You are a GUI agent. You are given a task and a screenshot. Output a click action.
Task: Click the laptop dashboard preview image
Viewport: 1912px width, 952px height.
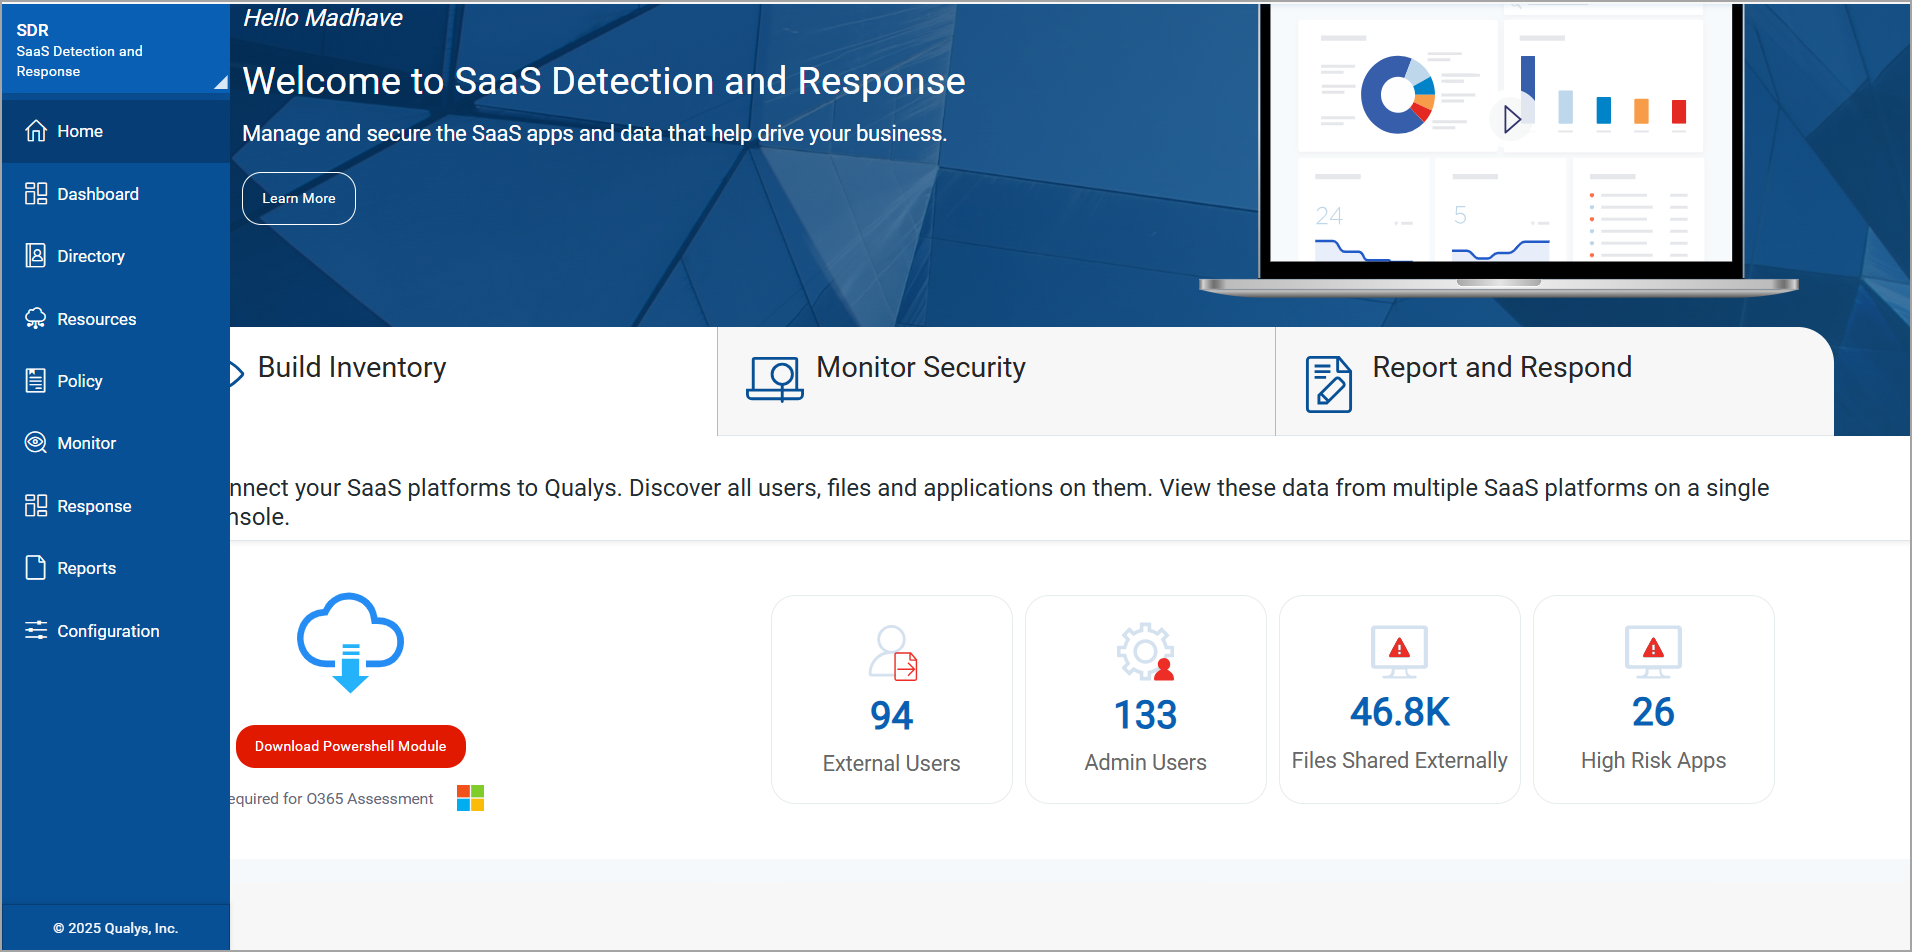(x=1499, y=148)
